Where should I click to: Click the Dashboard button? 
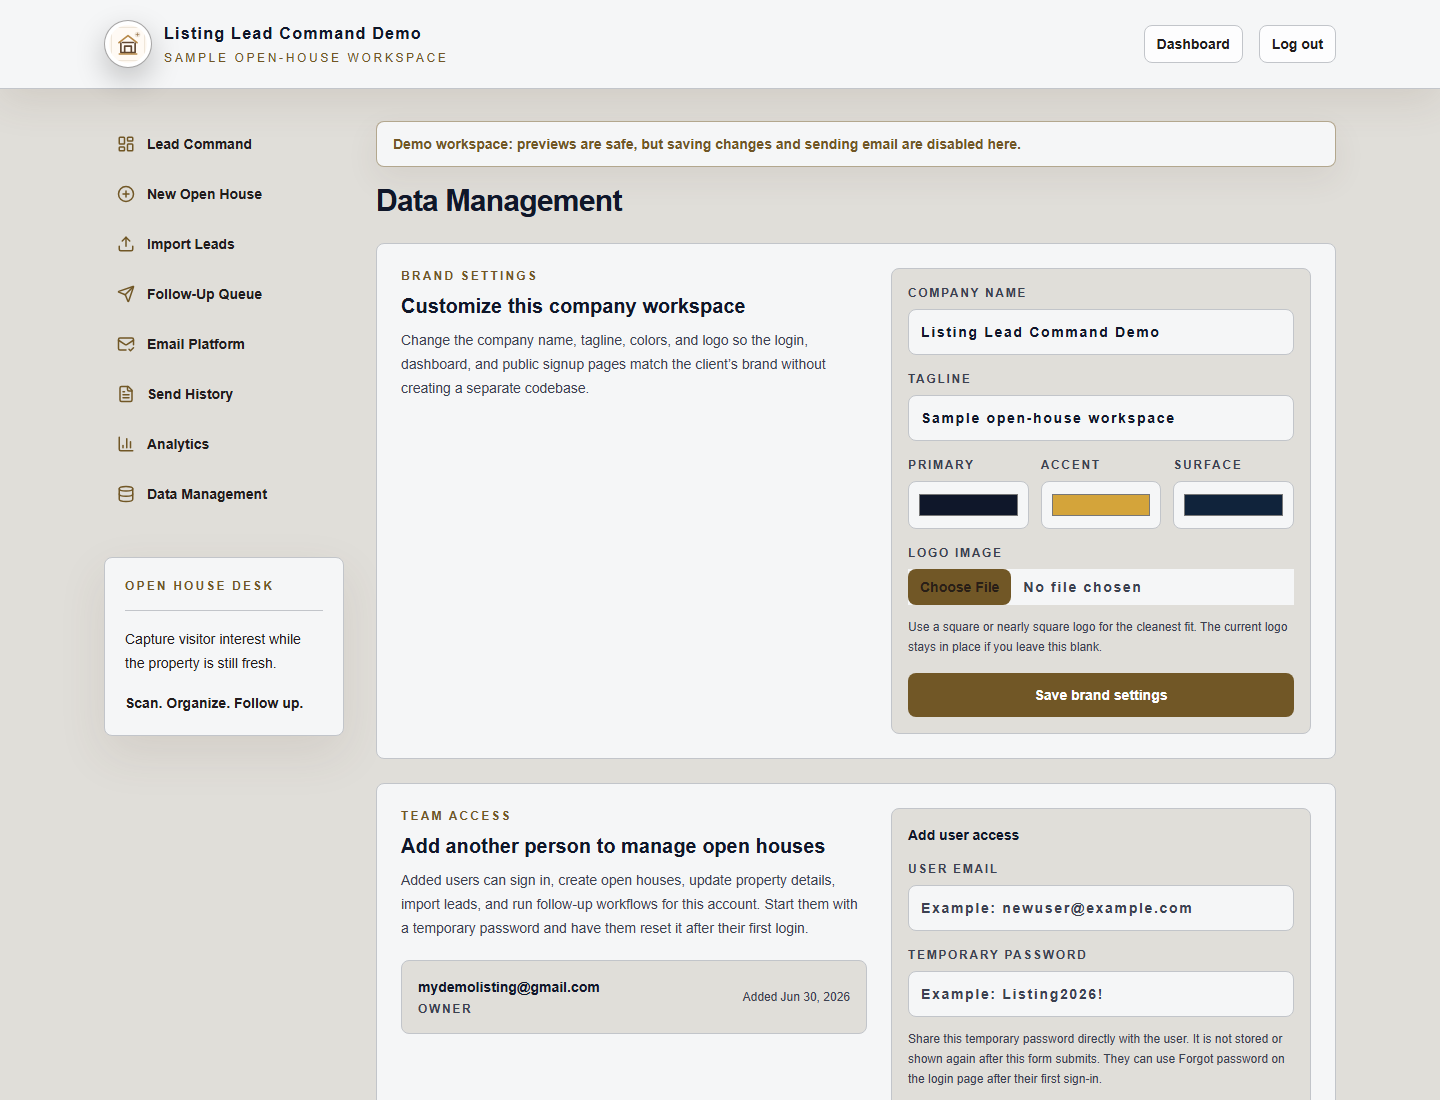click(x=1193, y=44)
